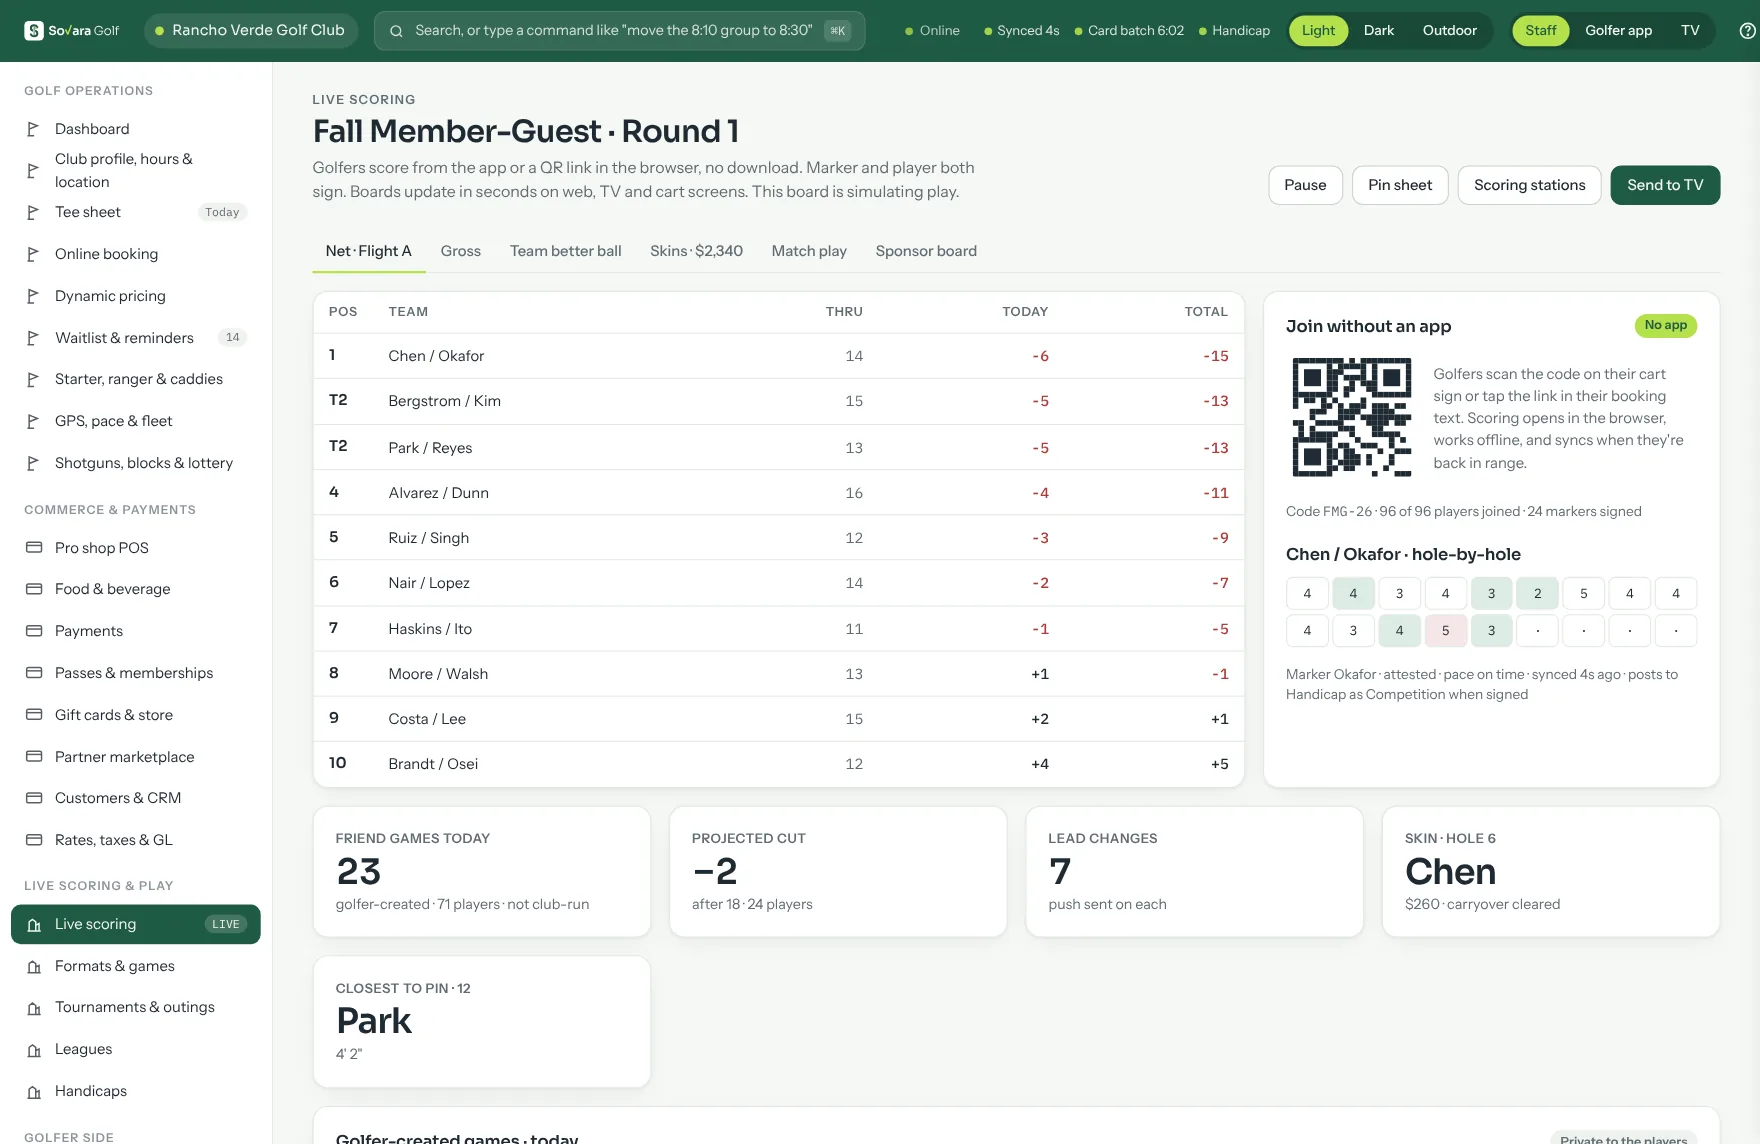Open the Gross leaderboard tab
Image resolution: width=1760 pixels, height=1144 pixels.
coord(461,251)
